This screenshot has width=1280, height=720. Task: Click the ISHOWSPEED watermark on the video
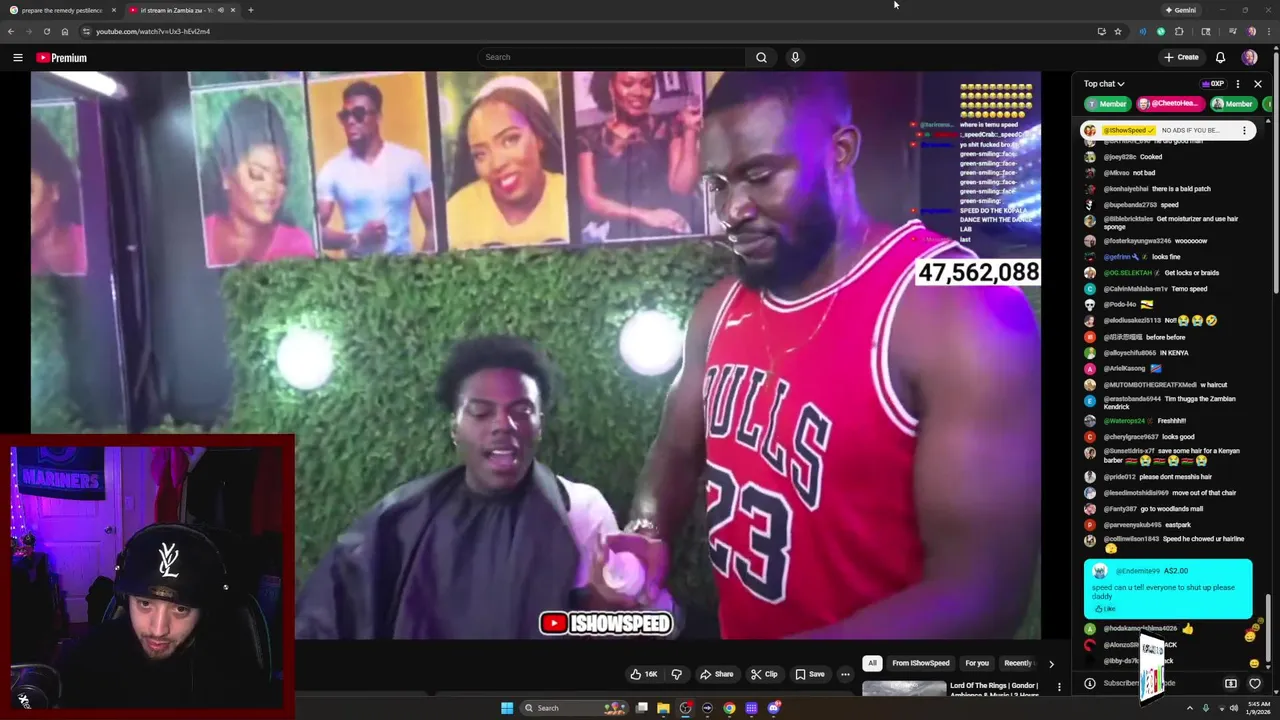coord(606,623)
